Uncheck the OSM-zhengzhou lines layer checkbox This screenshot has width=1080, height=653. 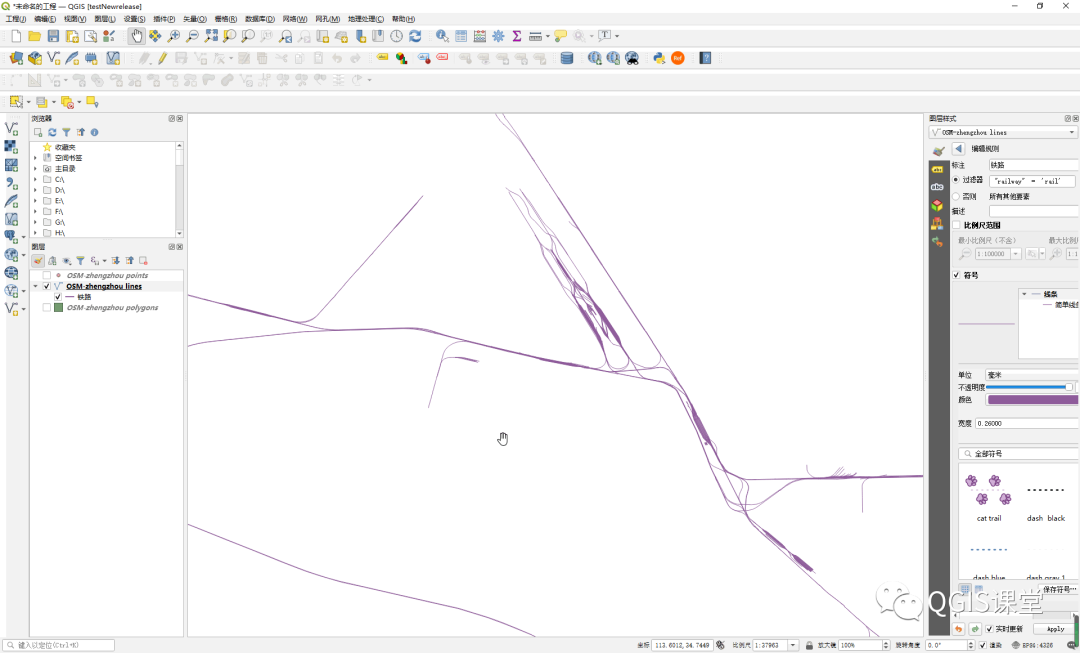[x=47, y=286]
